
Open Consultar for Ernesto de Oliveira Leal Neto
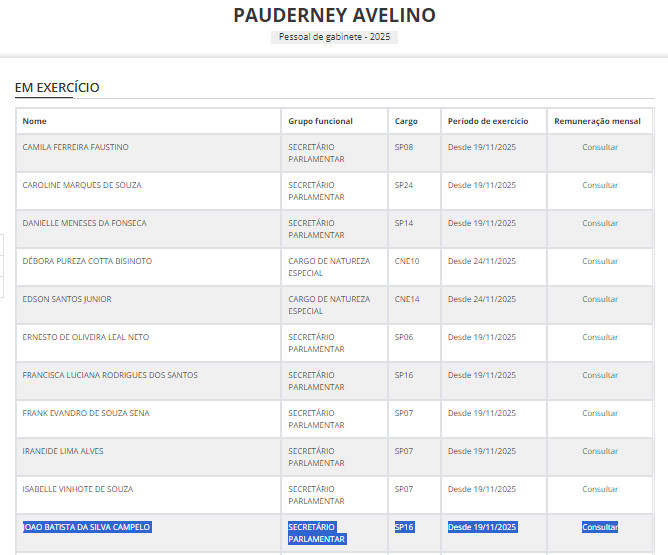coord(600,337)
